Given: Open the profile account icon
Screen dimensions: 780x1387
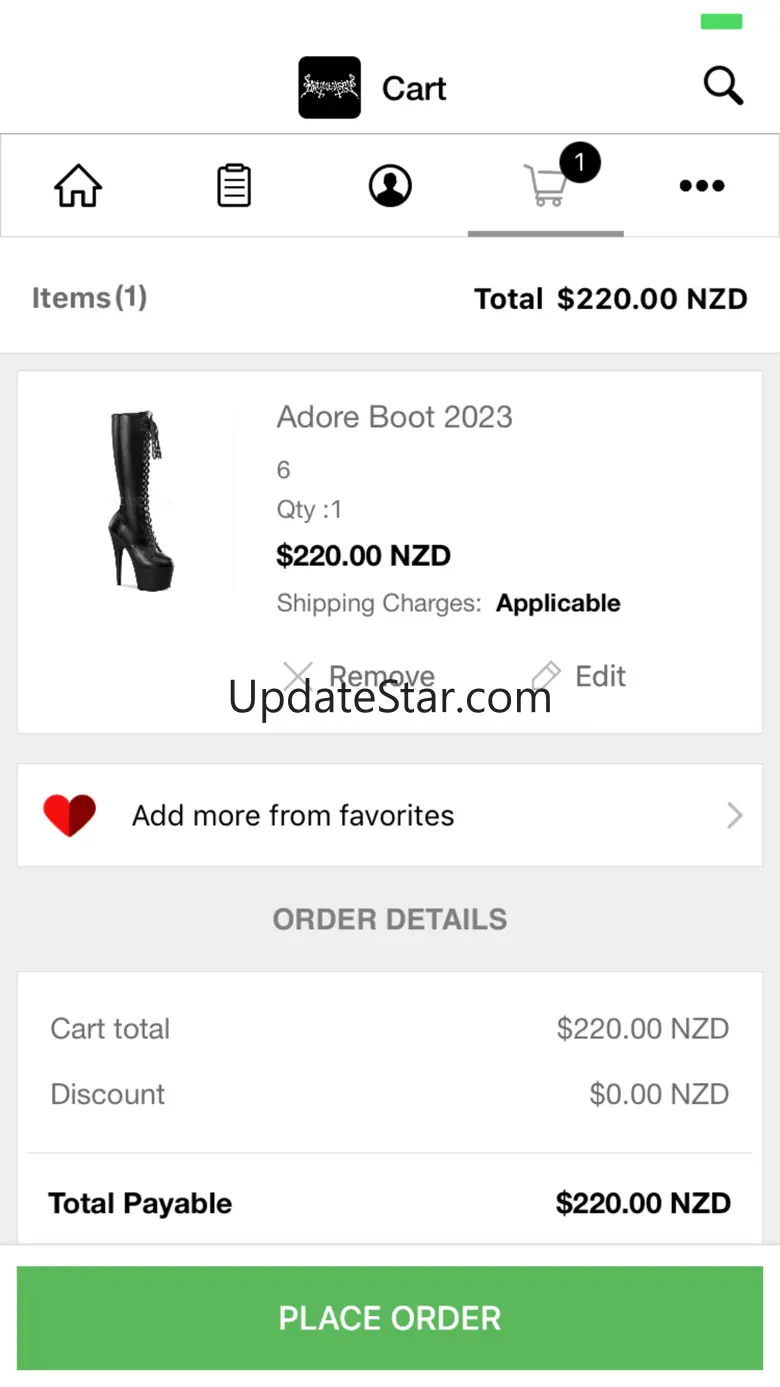Looking at the screenshot, I should 390,186.
